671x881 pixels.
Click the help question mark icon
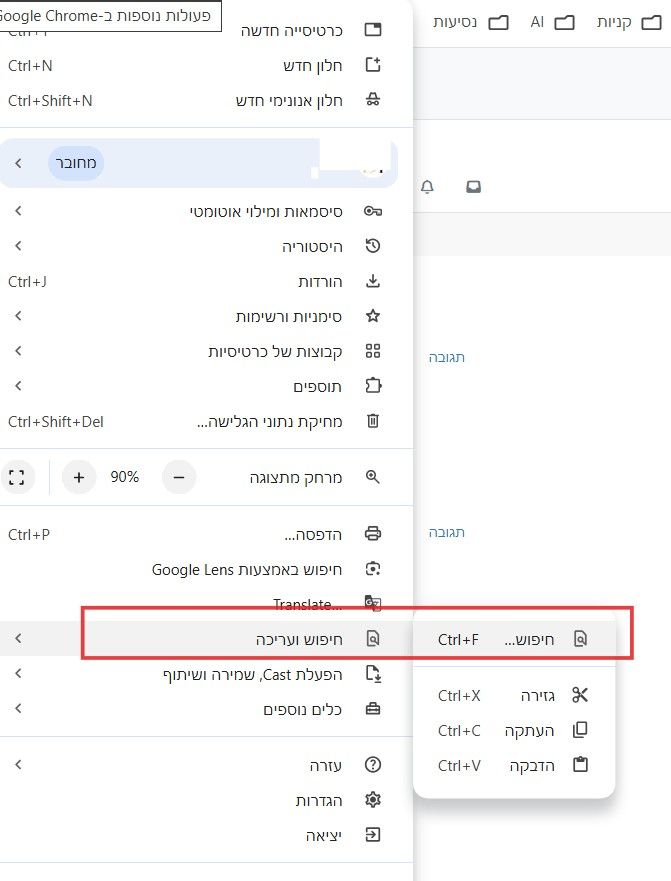point(373,765)
